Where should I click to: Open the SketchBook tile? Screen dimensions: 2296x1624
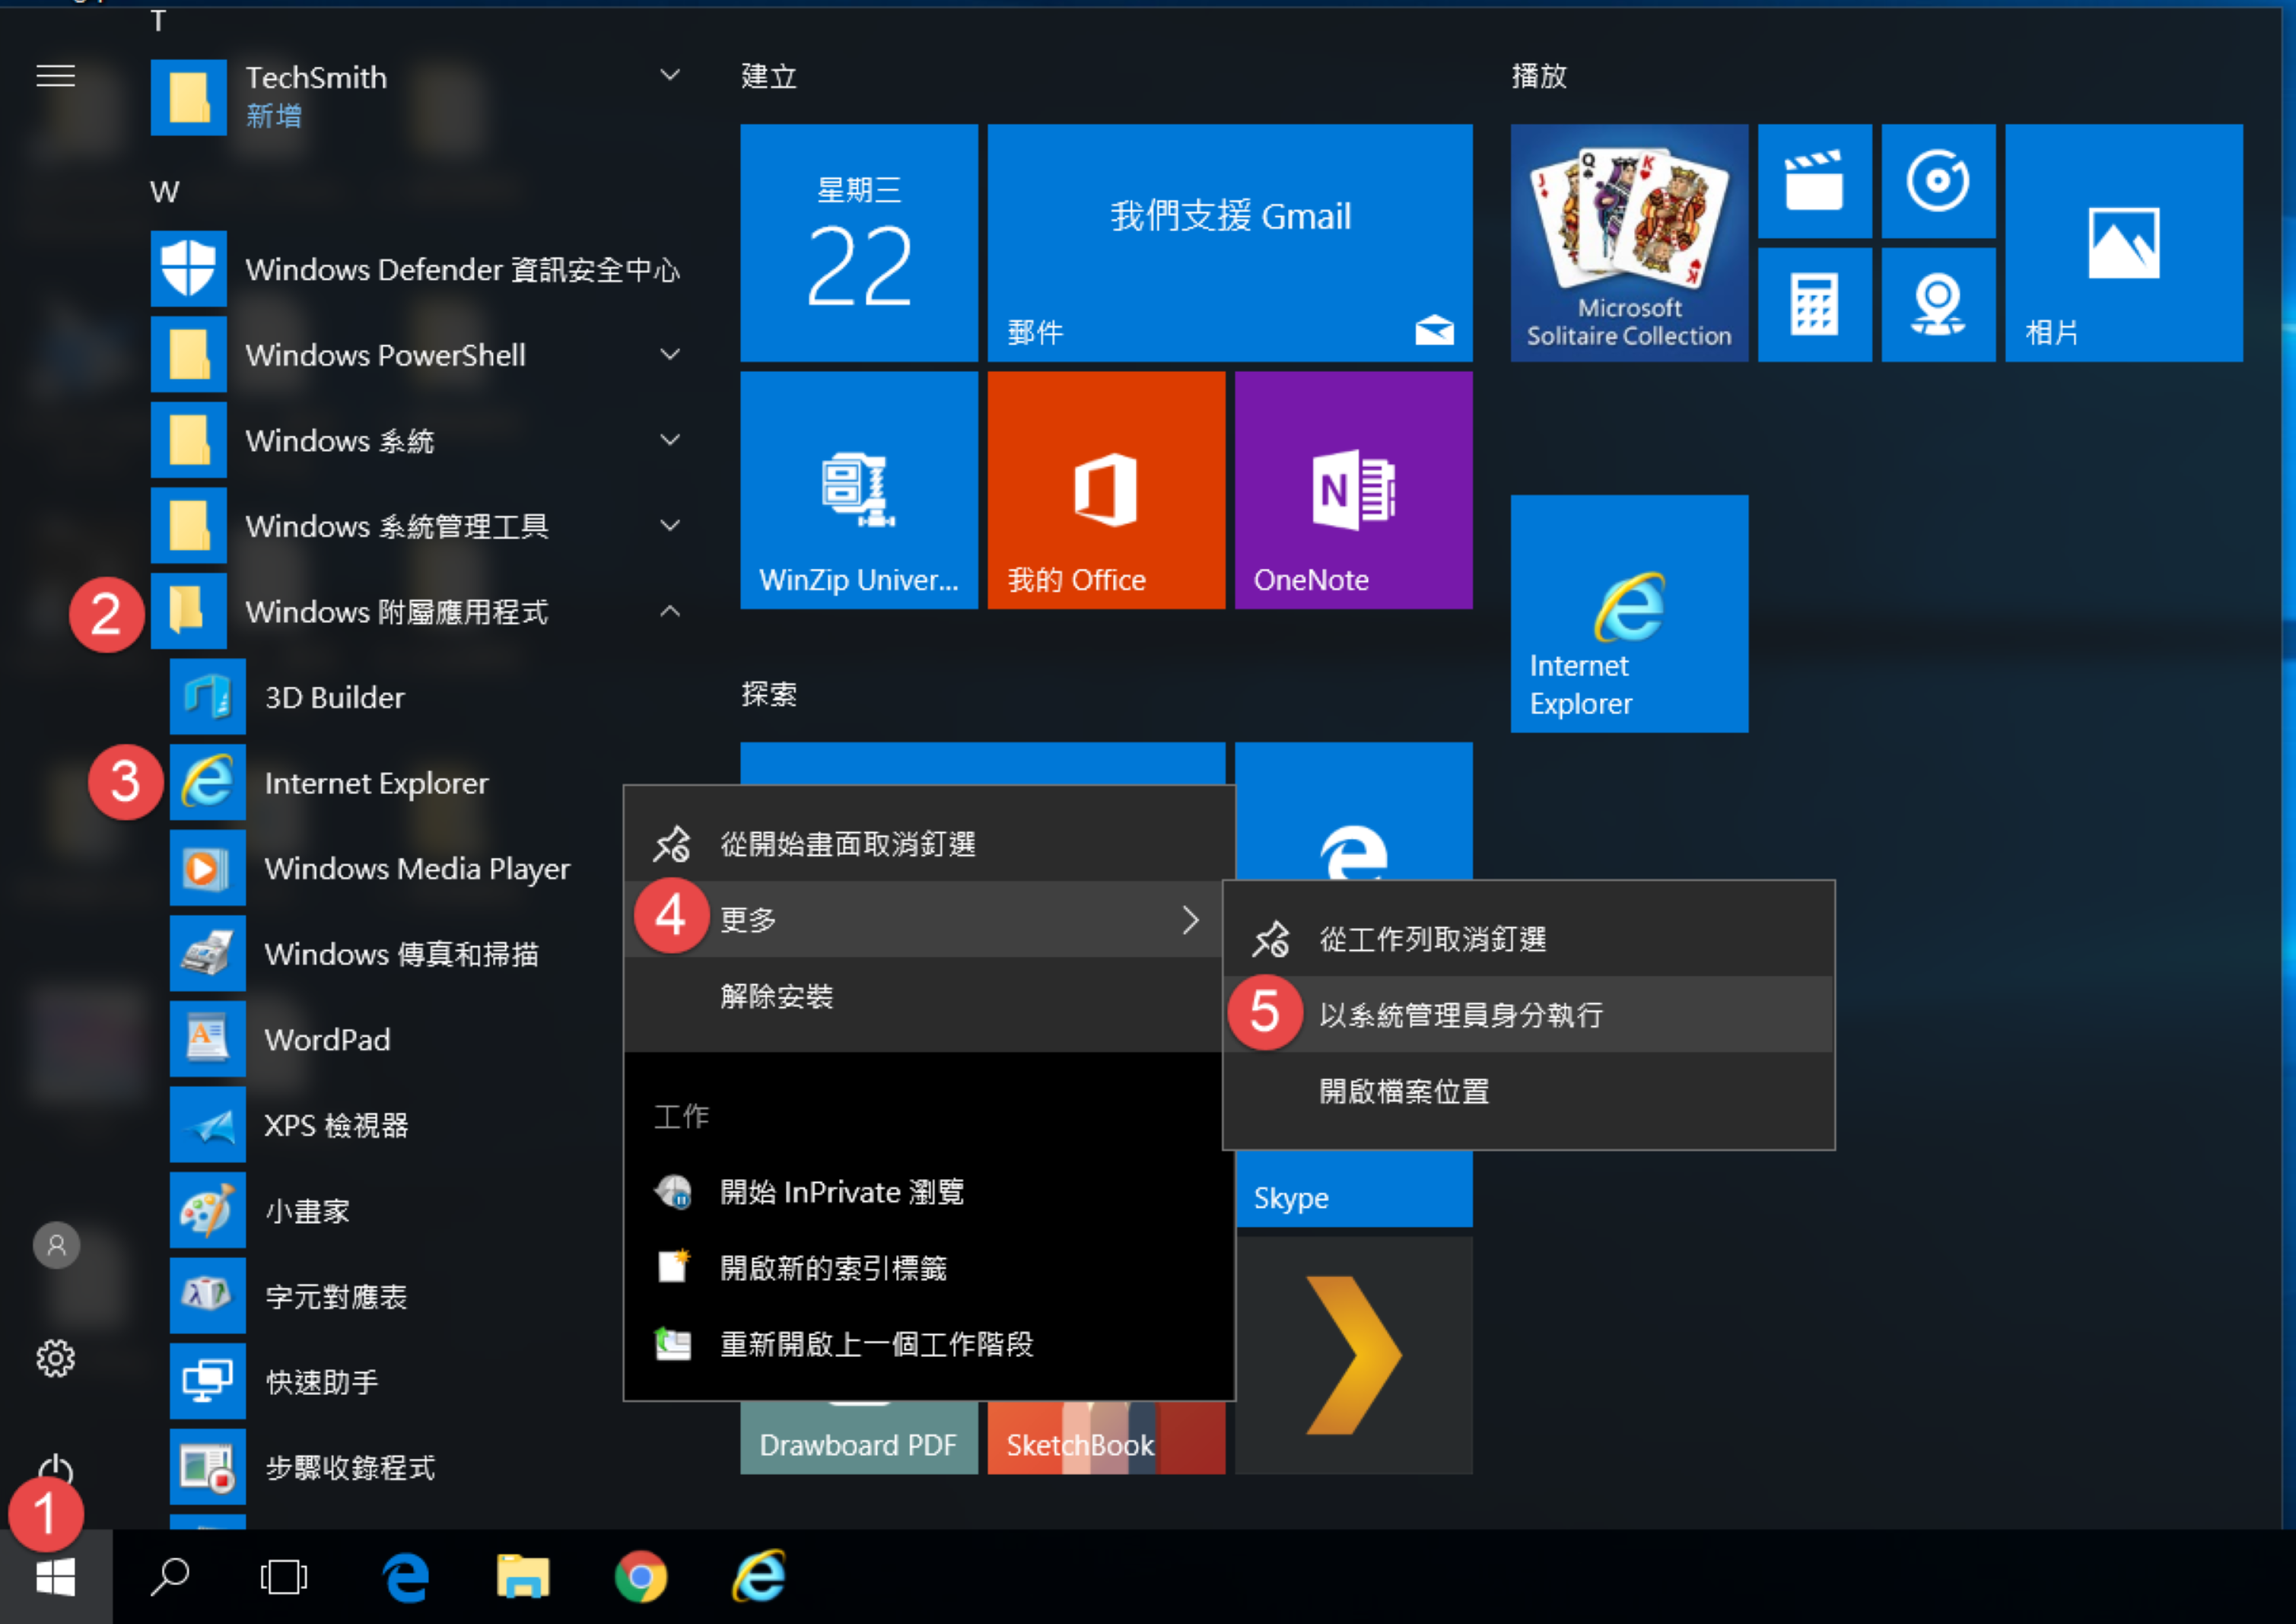(x=1106, y=1438)
